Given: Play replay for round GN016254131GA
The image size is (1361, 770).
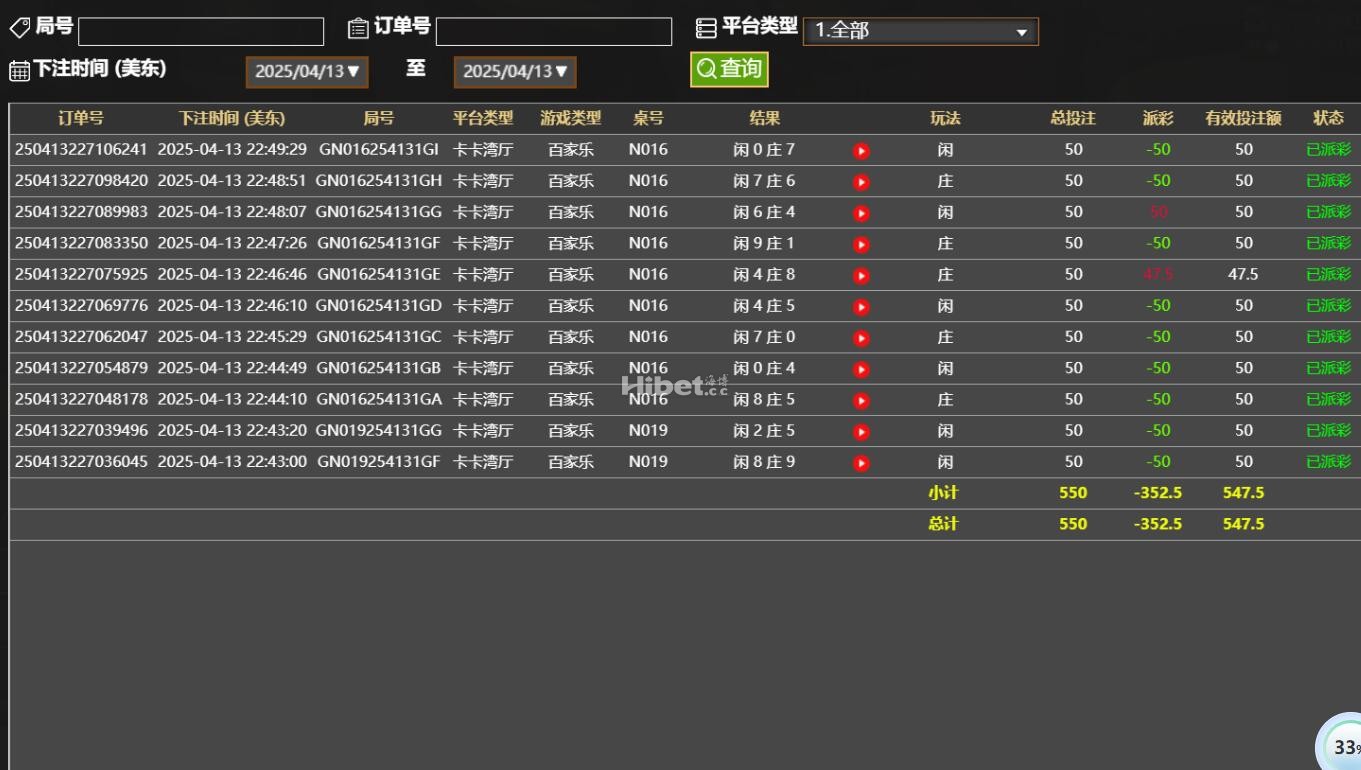Looking at the screenshot, I should click(861, 400).
